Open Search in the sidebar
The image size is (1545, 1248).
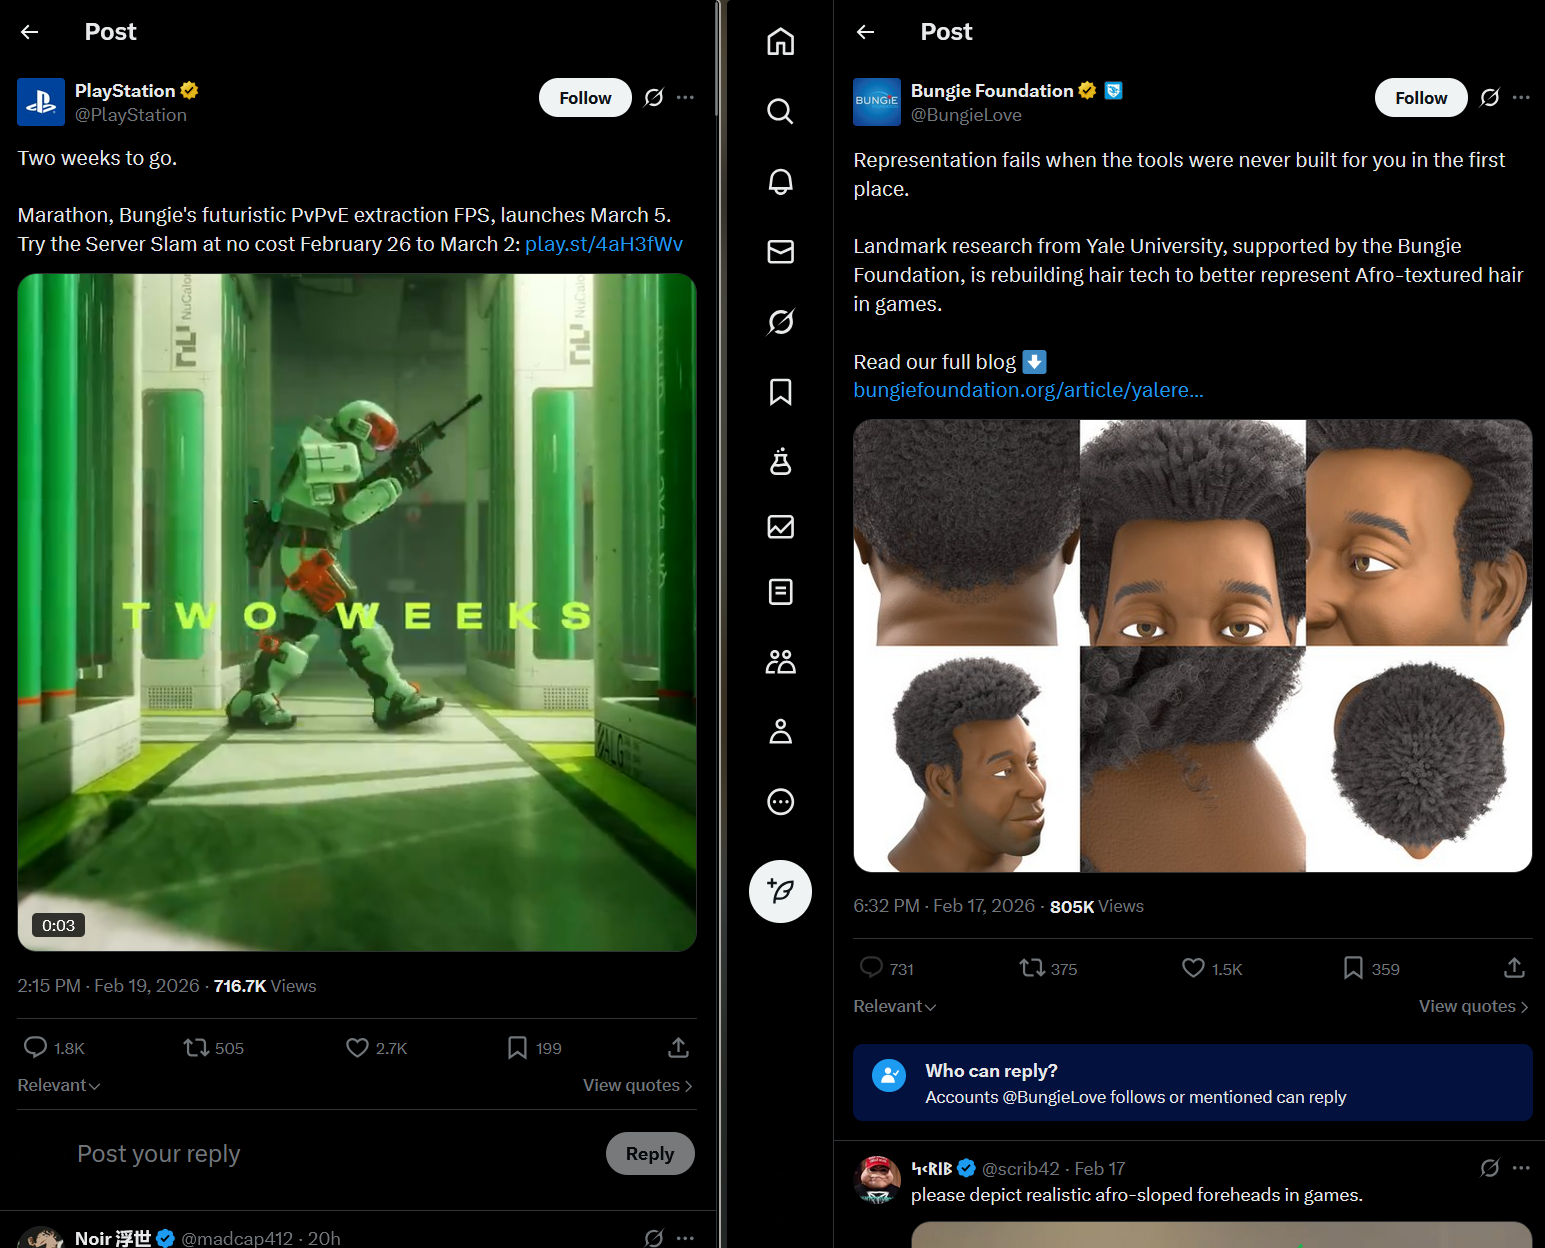click(781, 111)
